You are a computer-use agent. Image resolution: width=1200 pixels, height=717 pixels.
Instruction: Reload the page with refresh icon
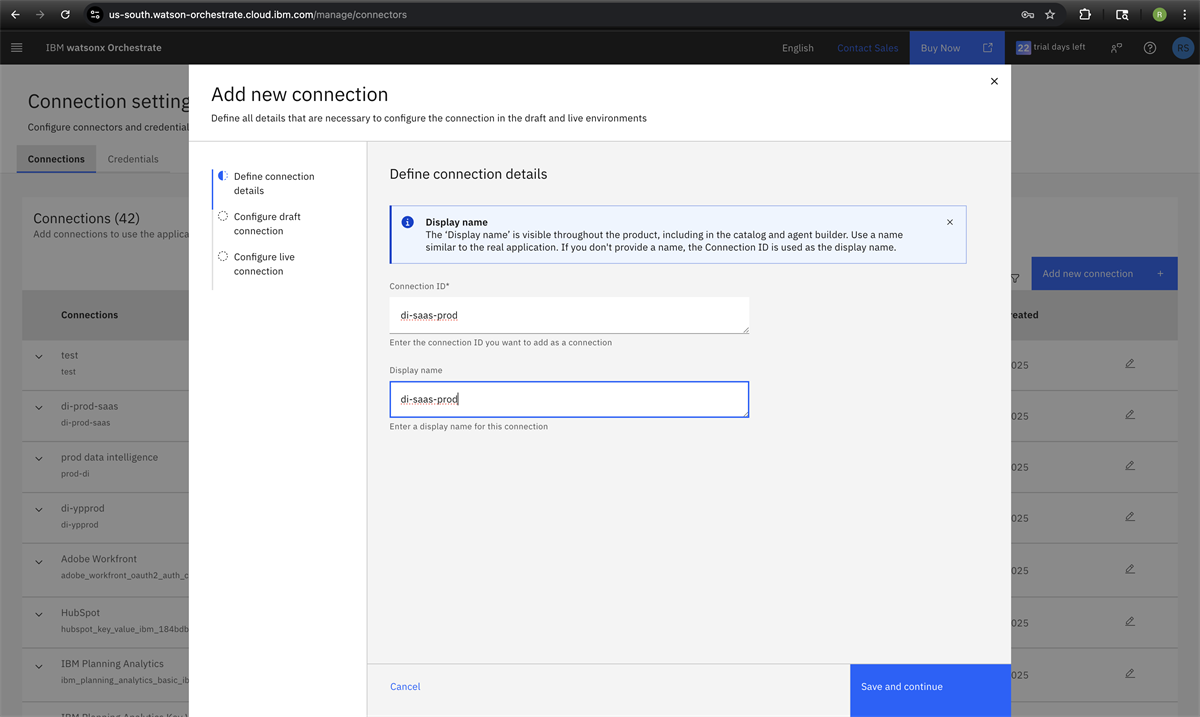point(65,15)
